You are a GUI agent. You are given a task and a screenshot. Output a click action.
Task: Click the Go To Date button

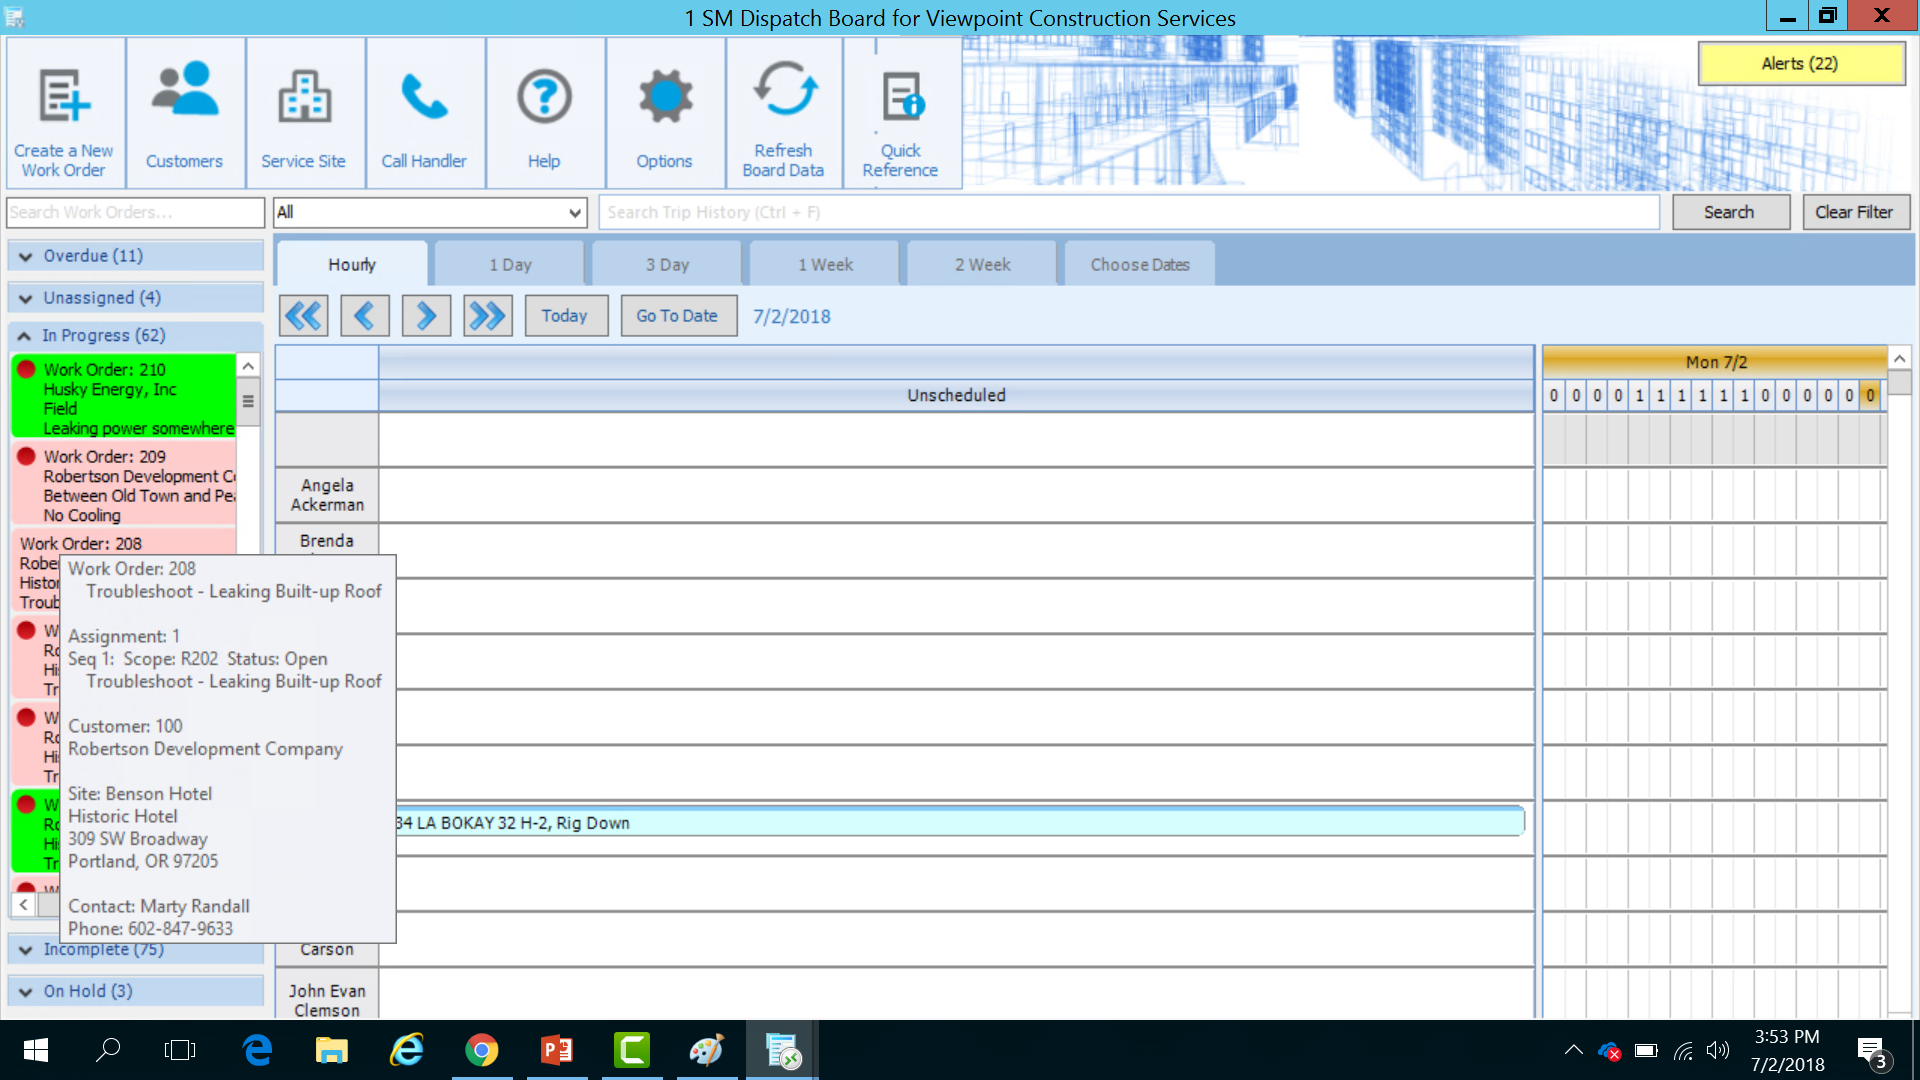coord(677,316)
